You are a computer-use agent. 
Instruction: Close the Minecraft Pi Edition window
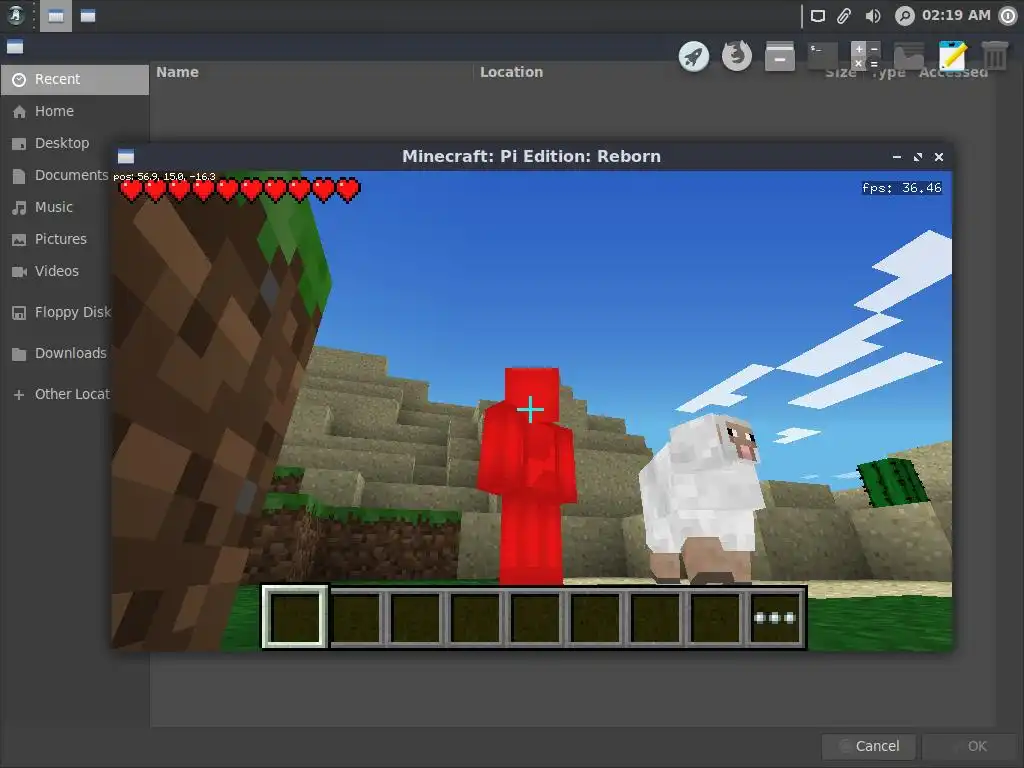938,157
